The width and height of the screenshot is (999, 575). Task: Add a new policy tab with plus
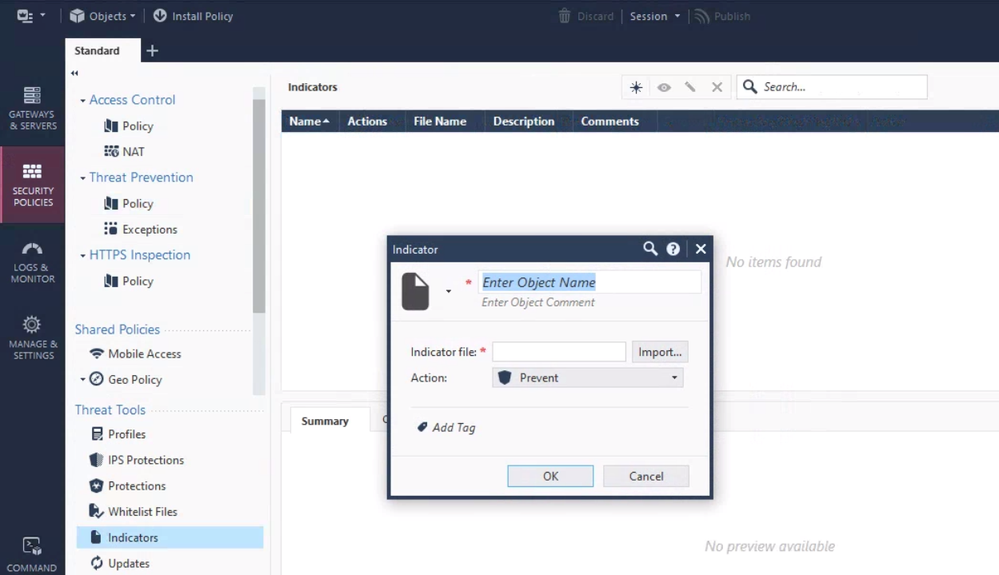coord(152,51)
